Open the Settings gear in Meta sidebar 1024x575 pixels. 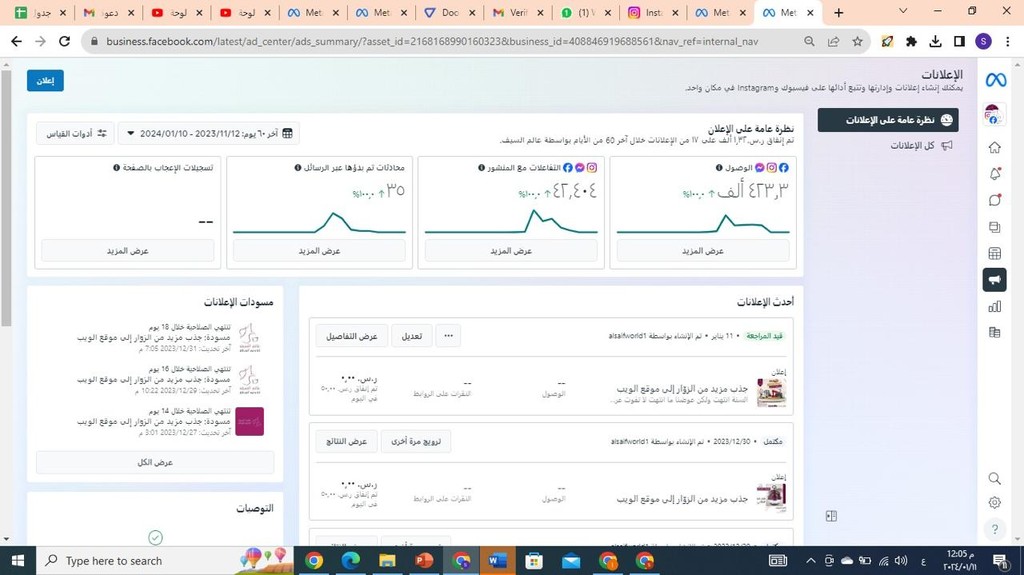(x=995, y=502)
